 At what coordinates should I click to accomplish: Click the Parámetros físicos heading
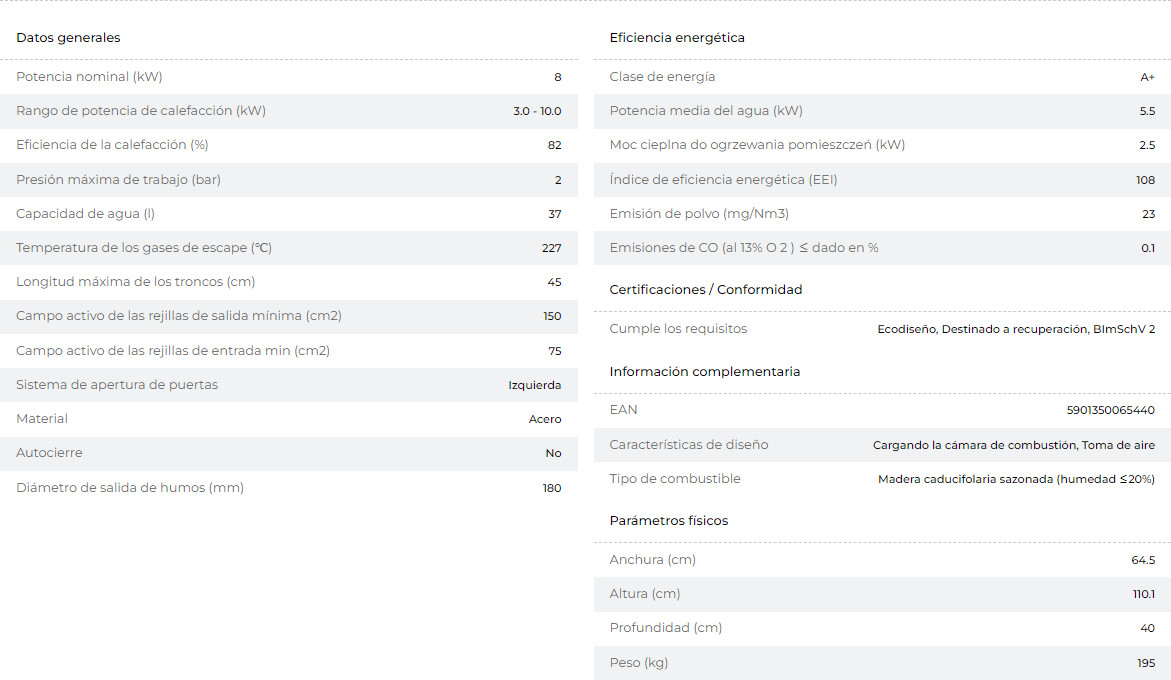[x=669, y=521]
